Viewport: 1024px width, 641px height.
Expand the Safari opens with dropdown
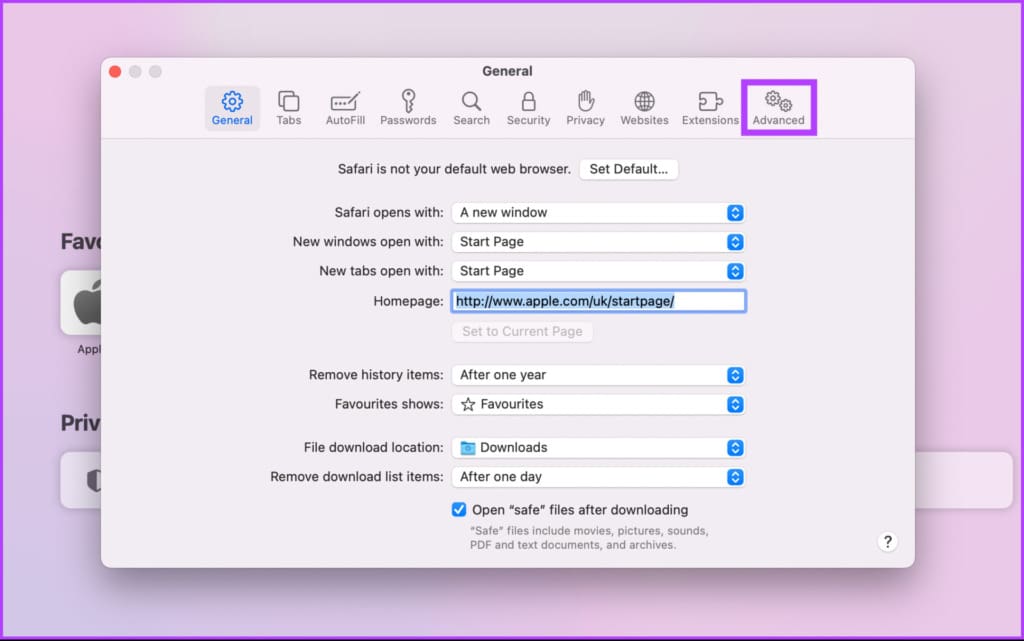pyautogui.click(x=598, y=213)
